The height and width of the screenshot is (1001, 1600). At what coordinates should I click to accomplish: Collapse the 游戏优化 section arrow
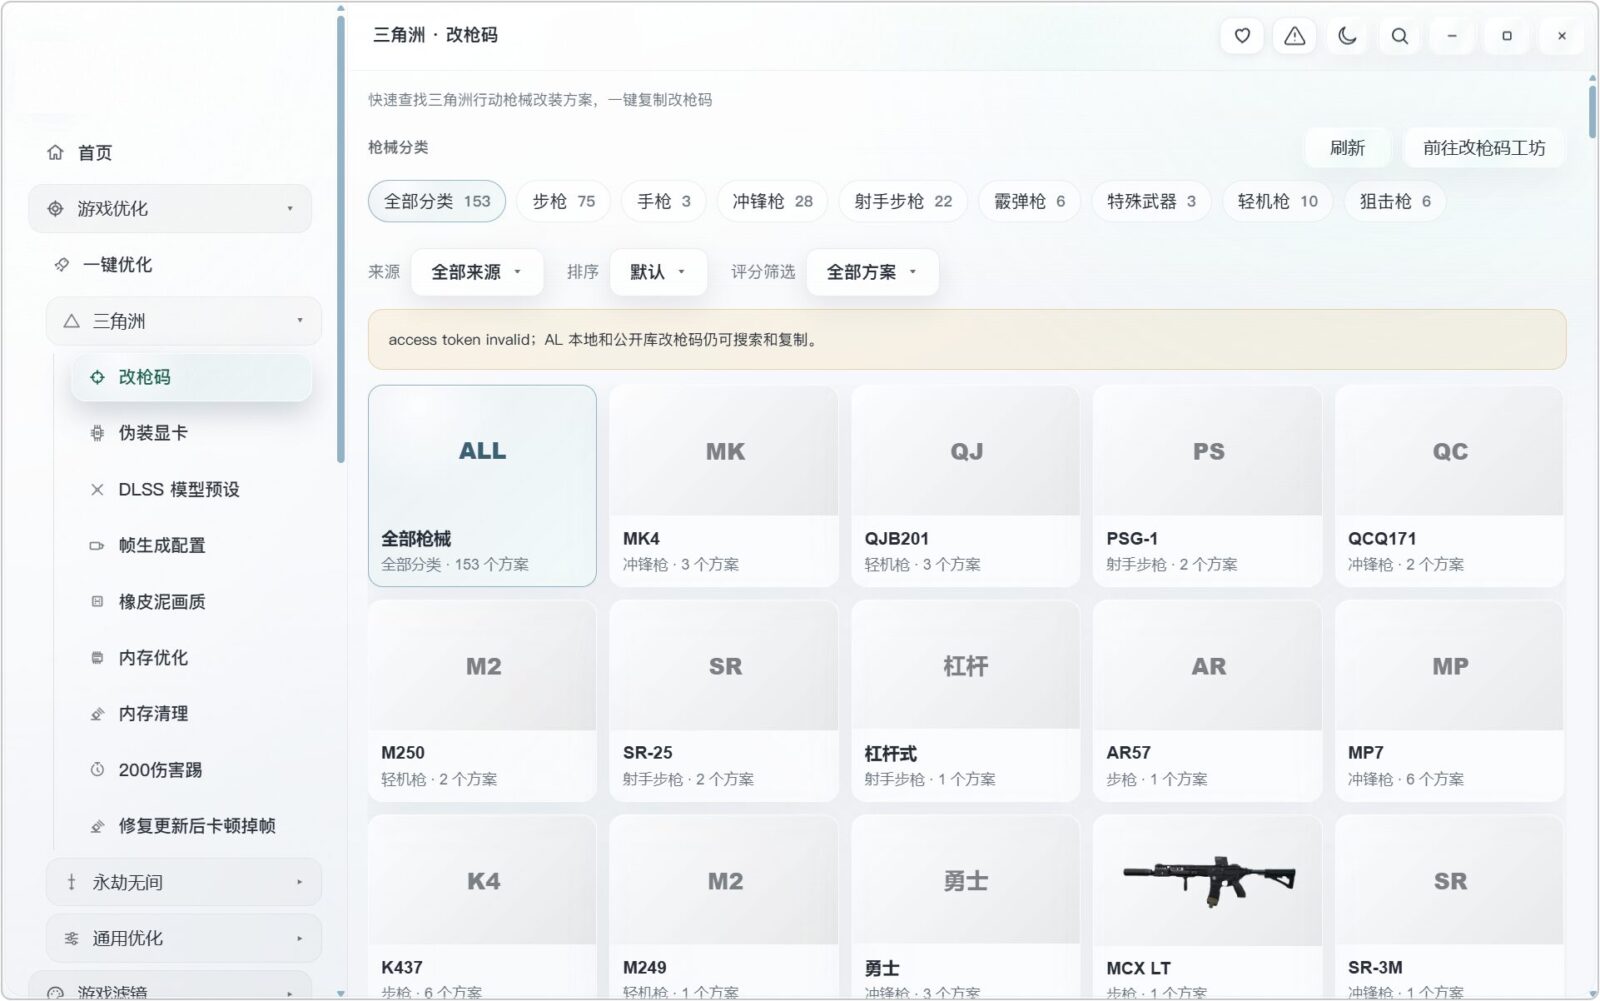(290, 208)
